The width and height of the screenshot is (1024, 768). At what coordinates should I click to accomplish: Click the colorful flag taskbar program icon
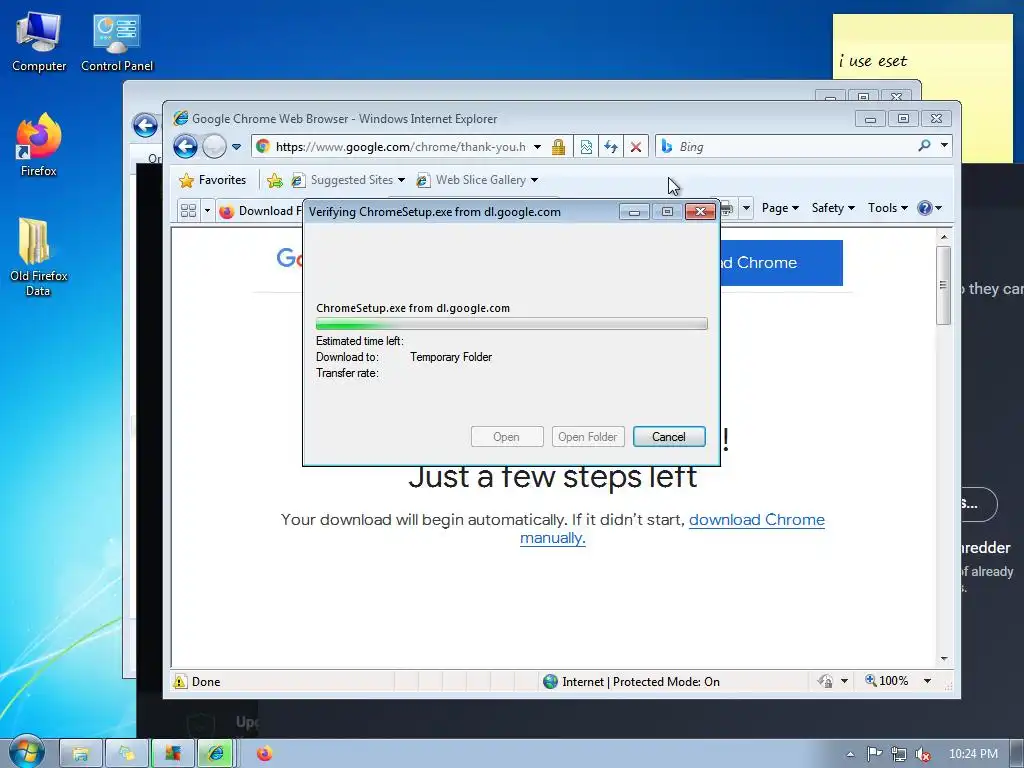coord(172,754)
